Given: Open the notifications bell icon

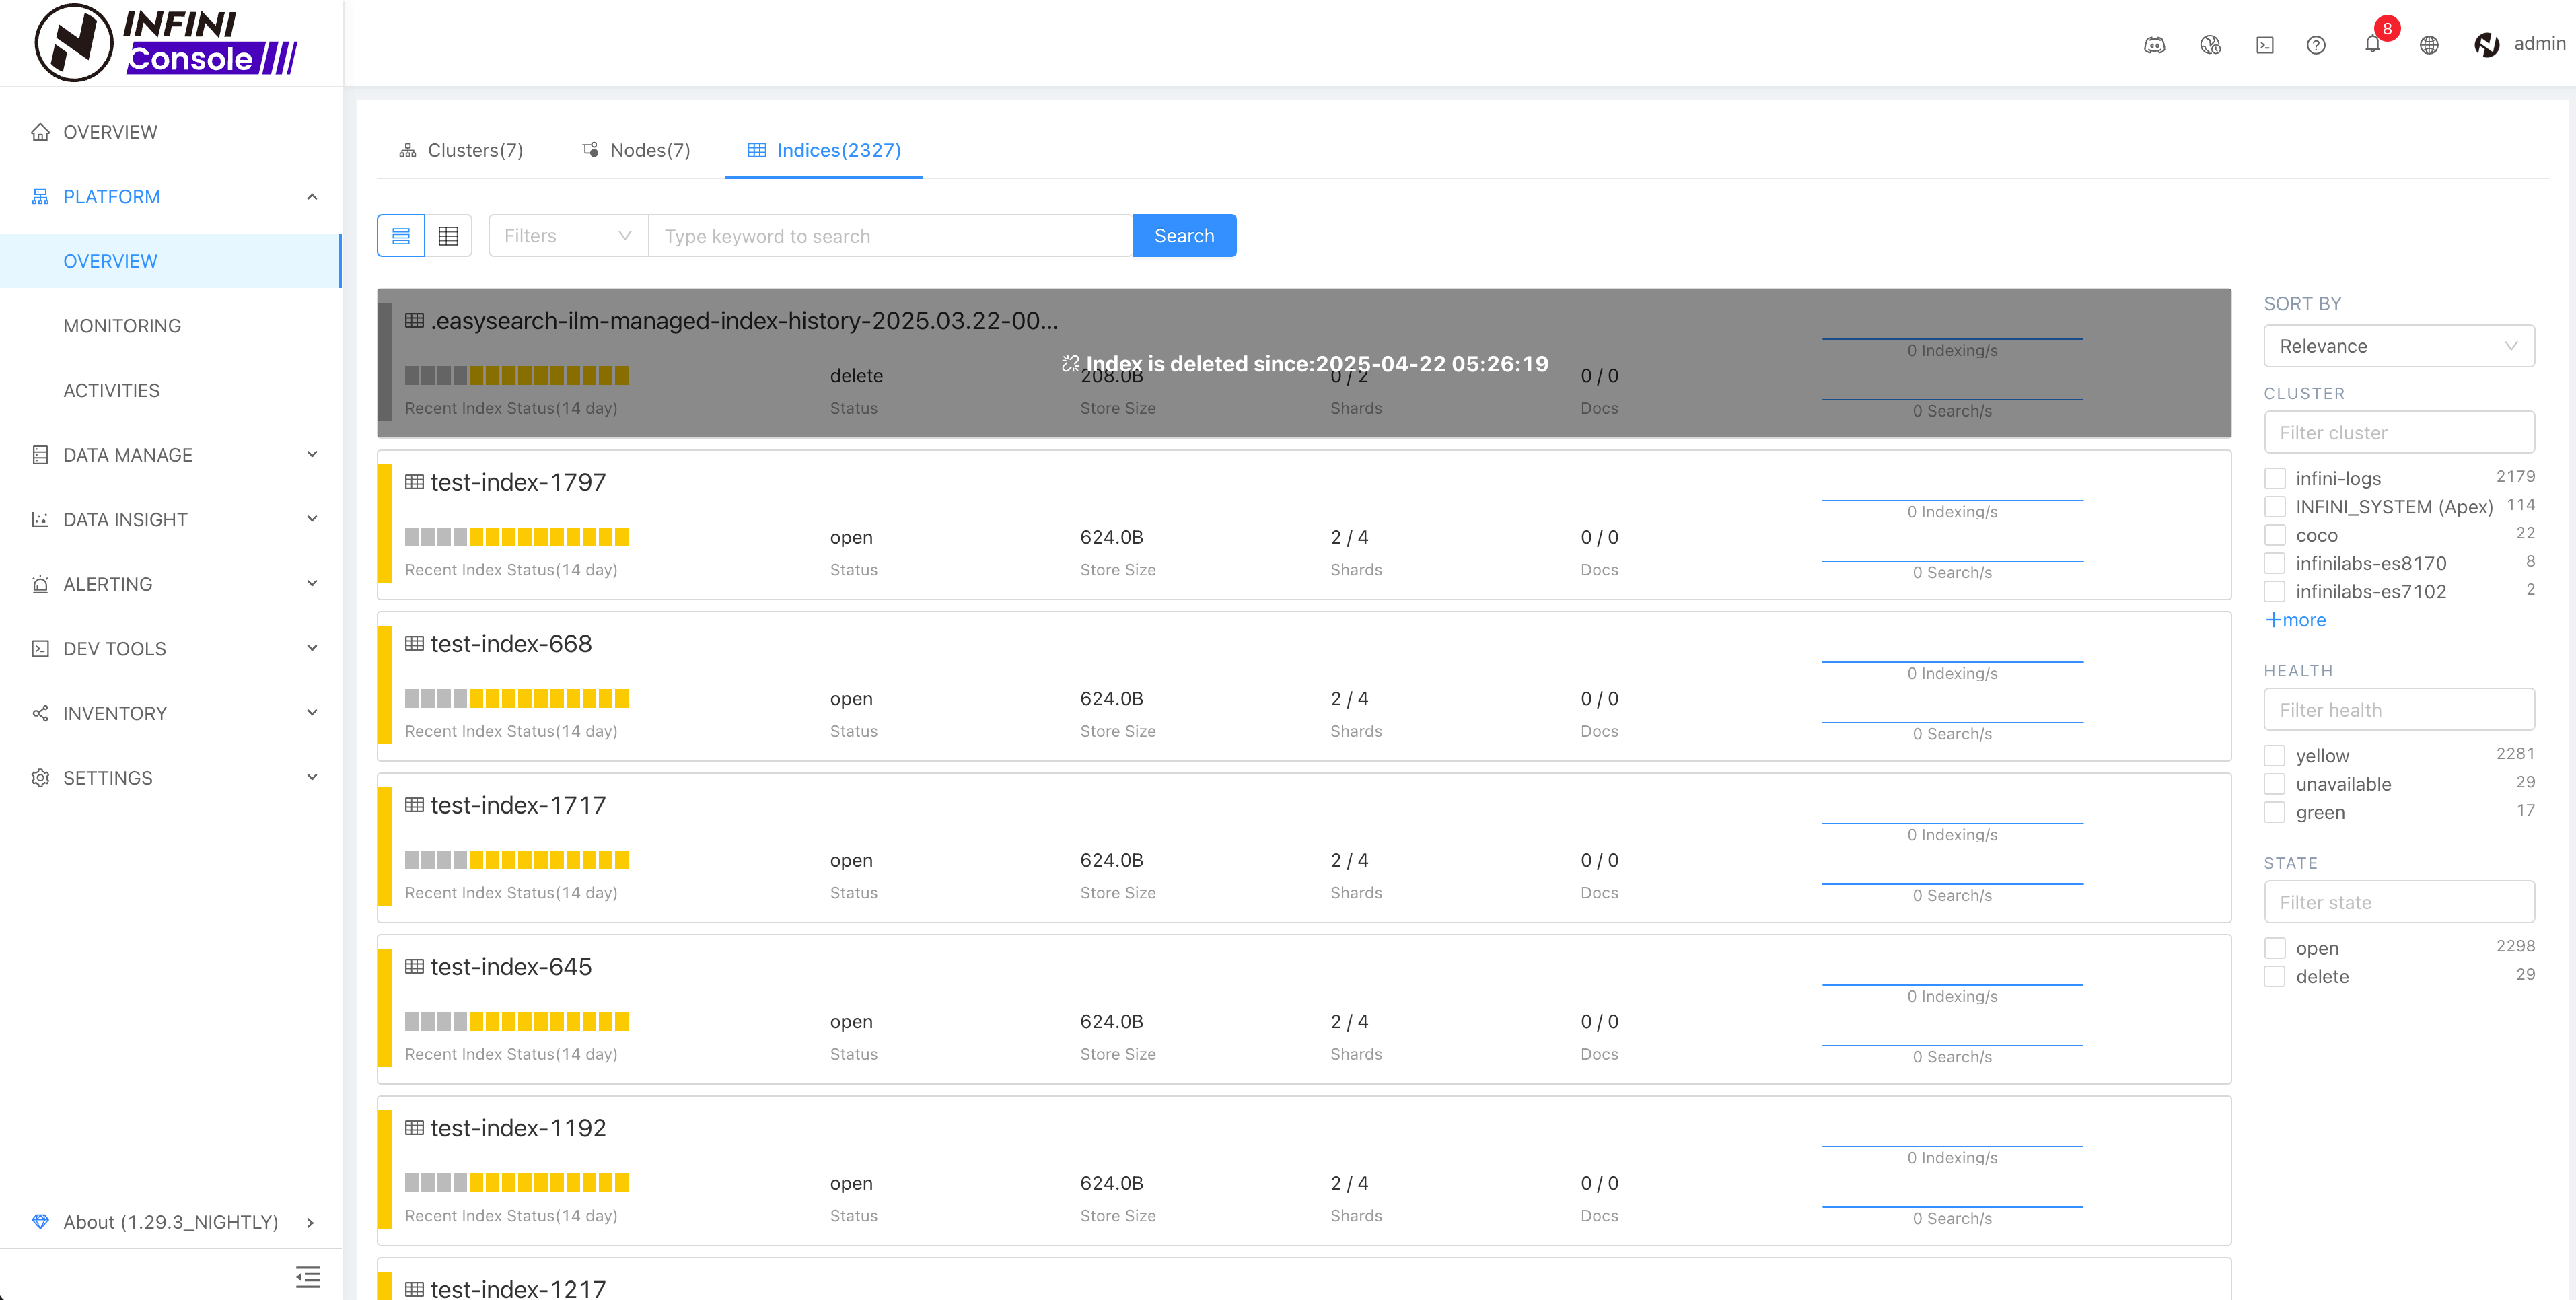Looking at the screenshot, I should click(x=2371, y=44).
